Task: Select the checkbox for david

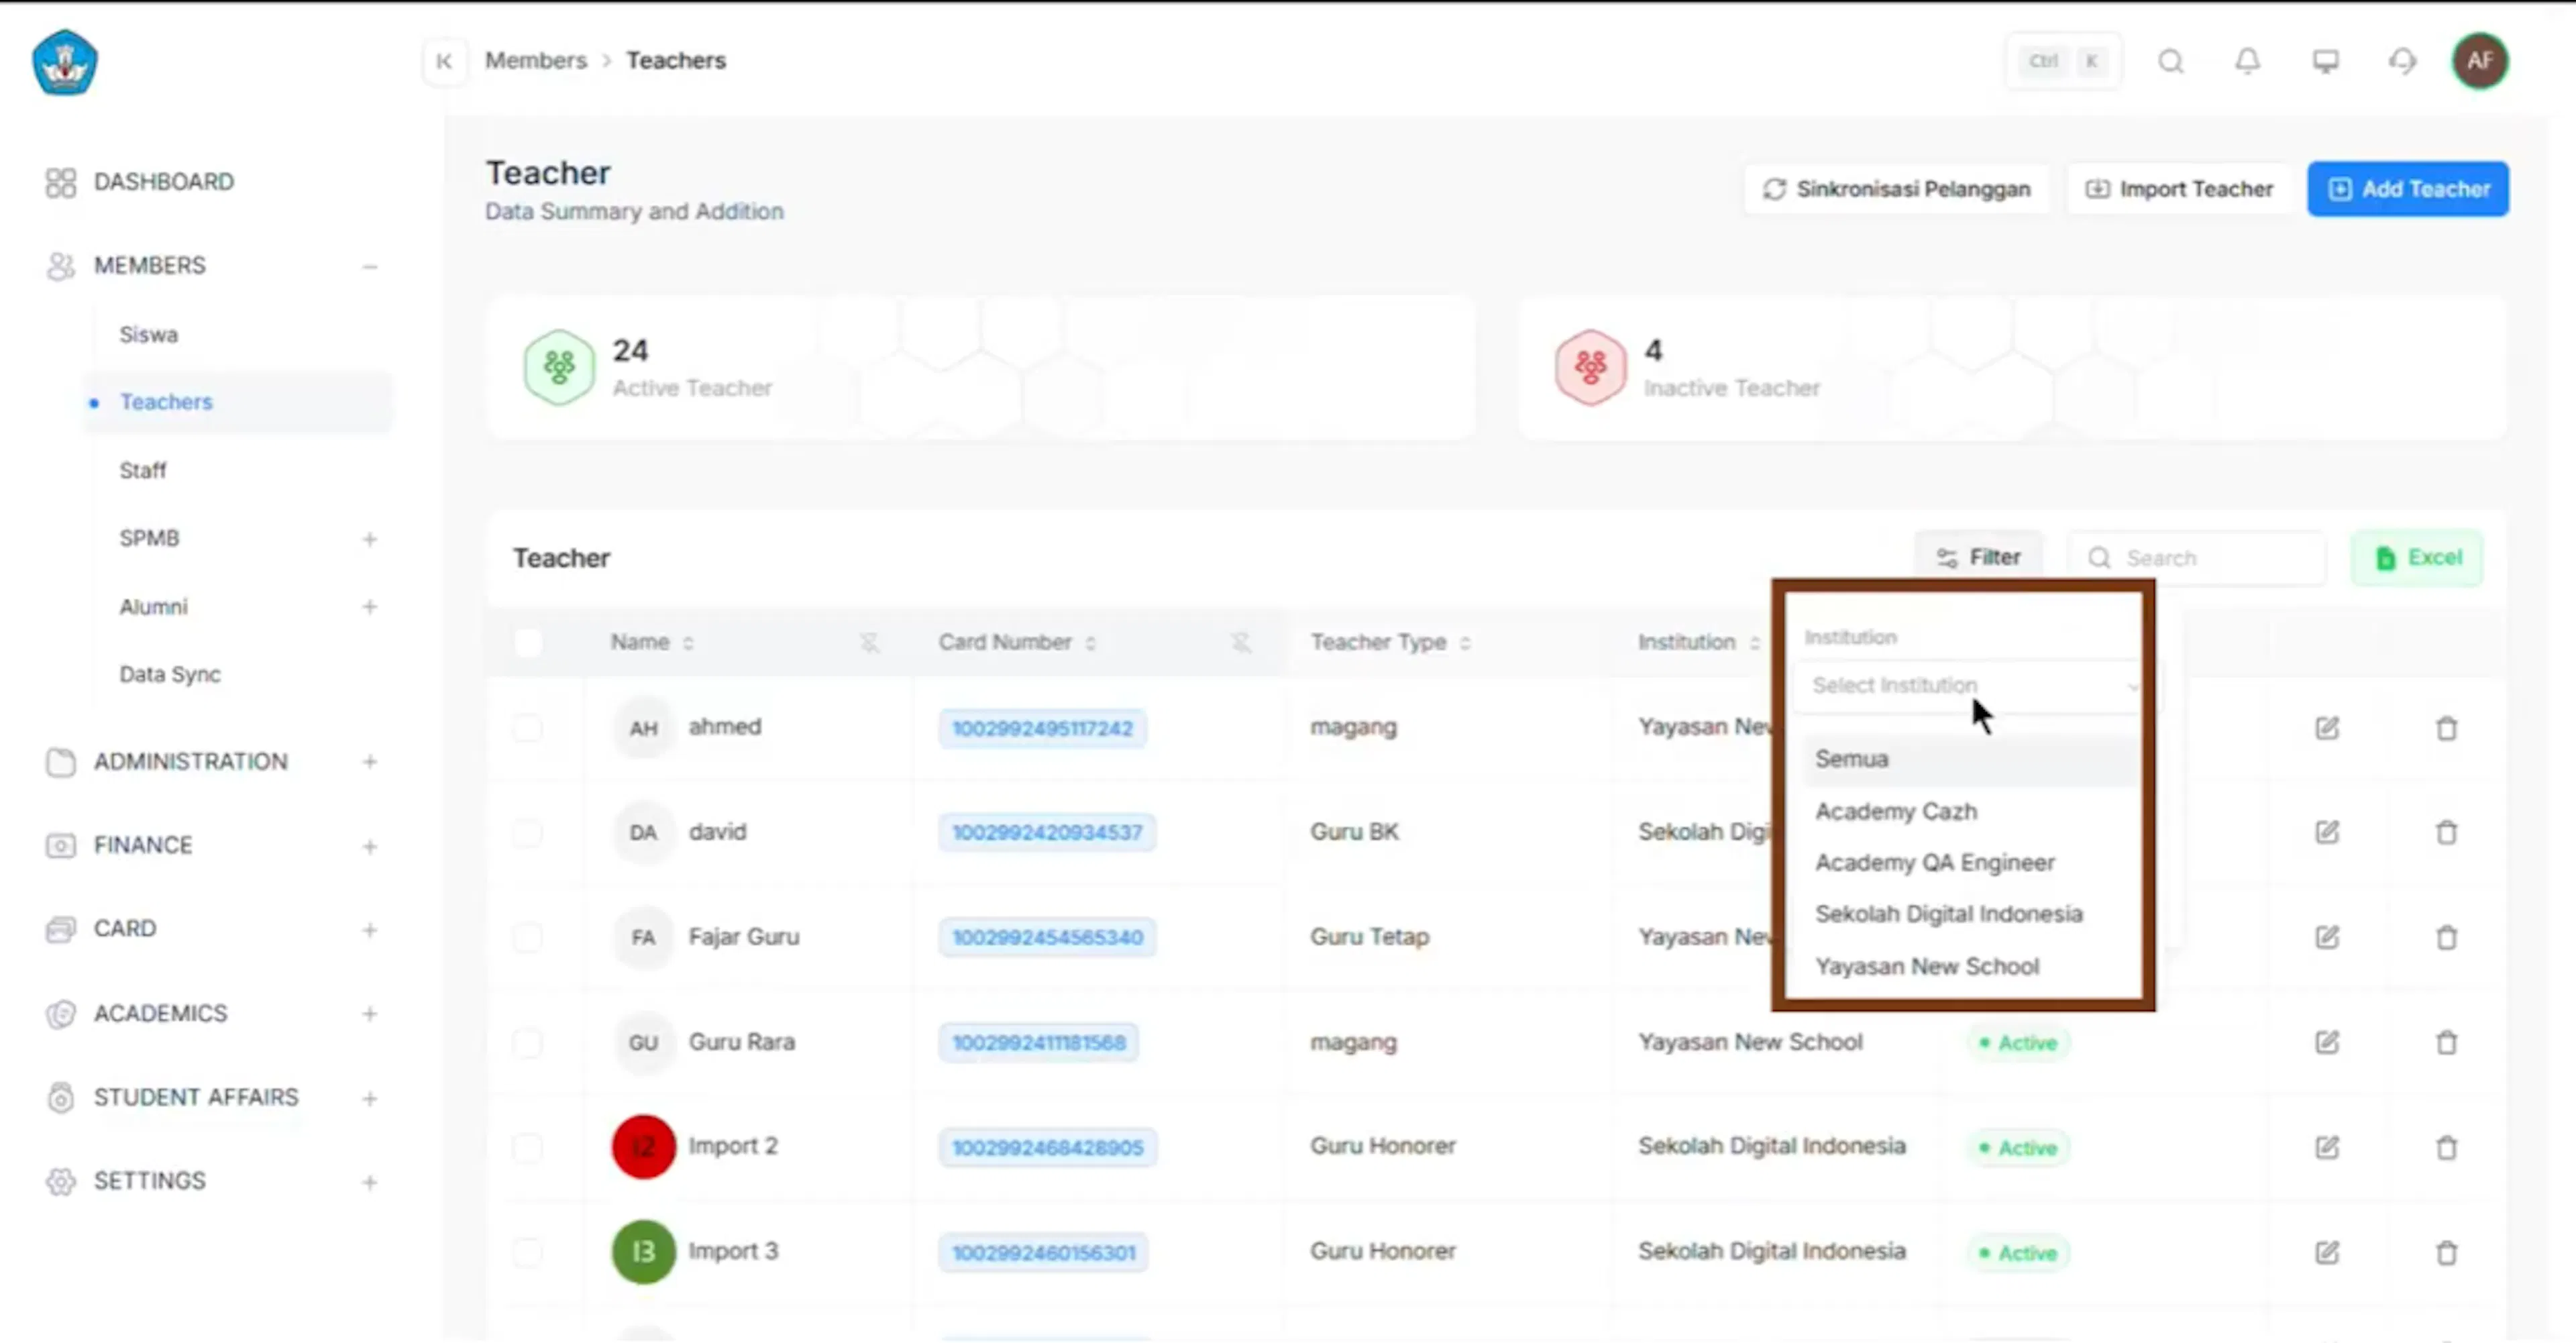Action: 528,832
